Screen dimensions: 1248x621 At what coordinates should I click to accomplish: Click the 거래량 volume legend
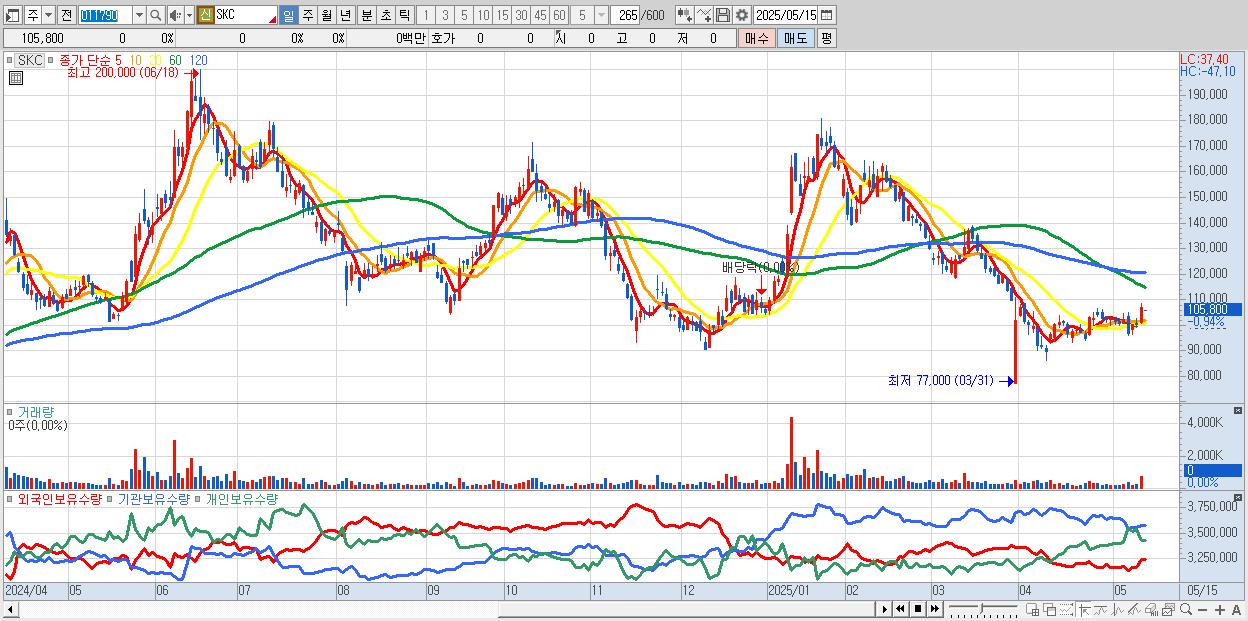pyautogui.click(x=34, y=412)
